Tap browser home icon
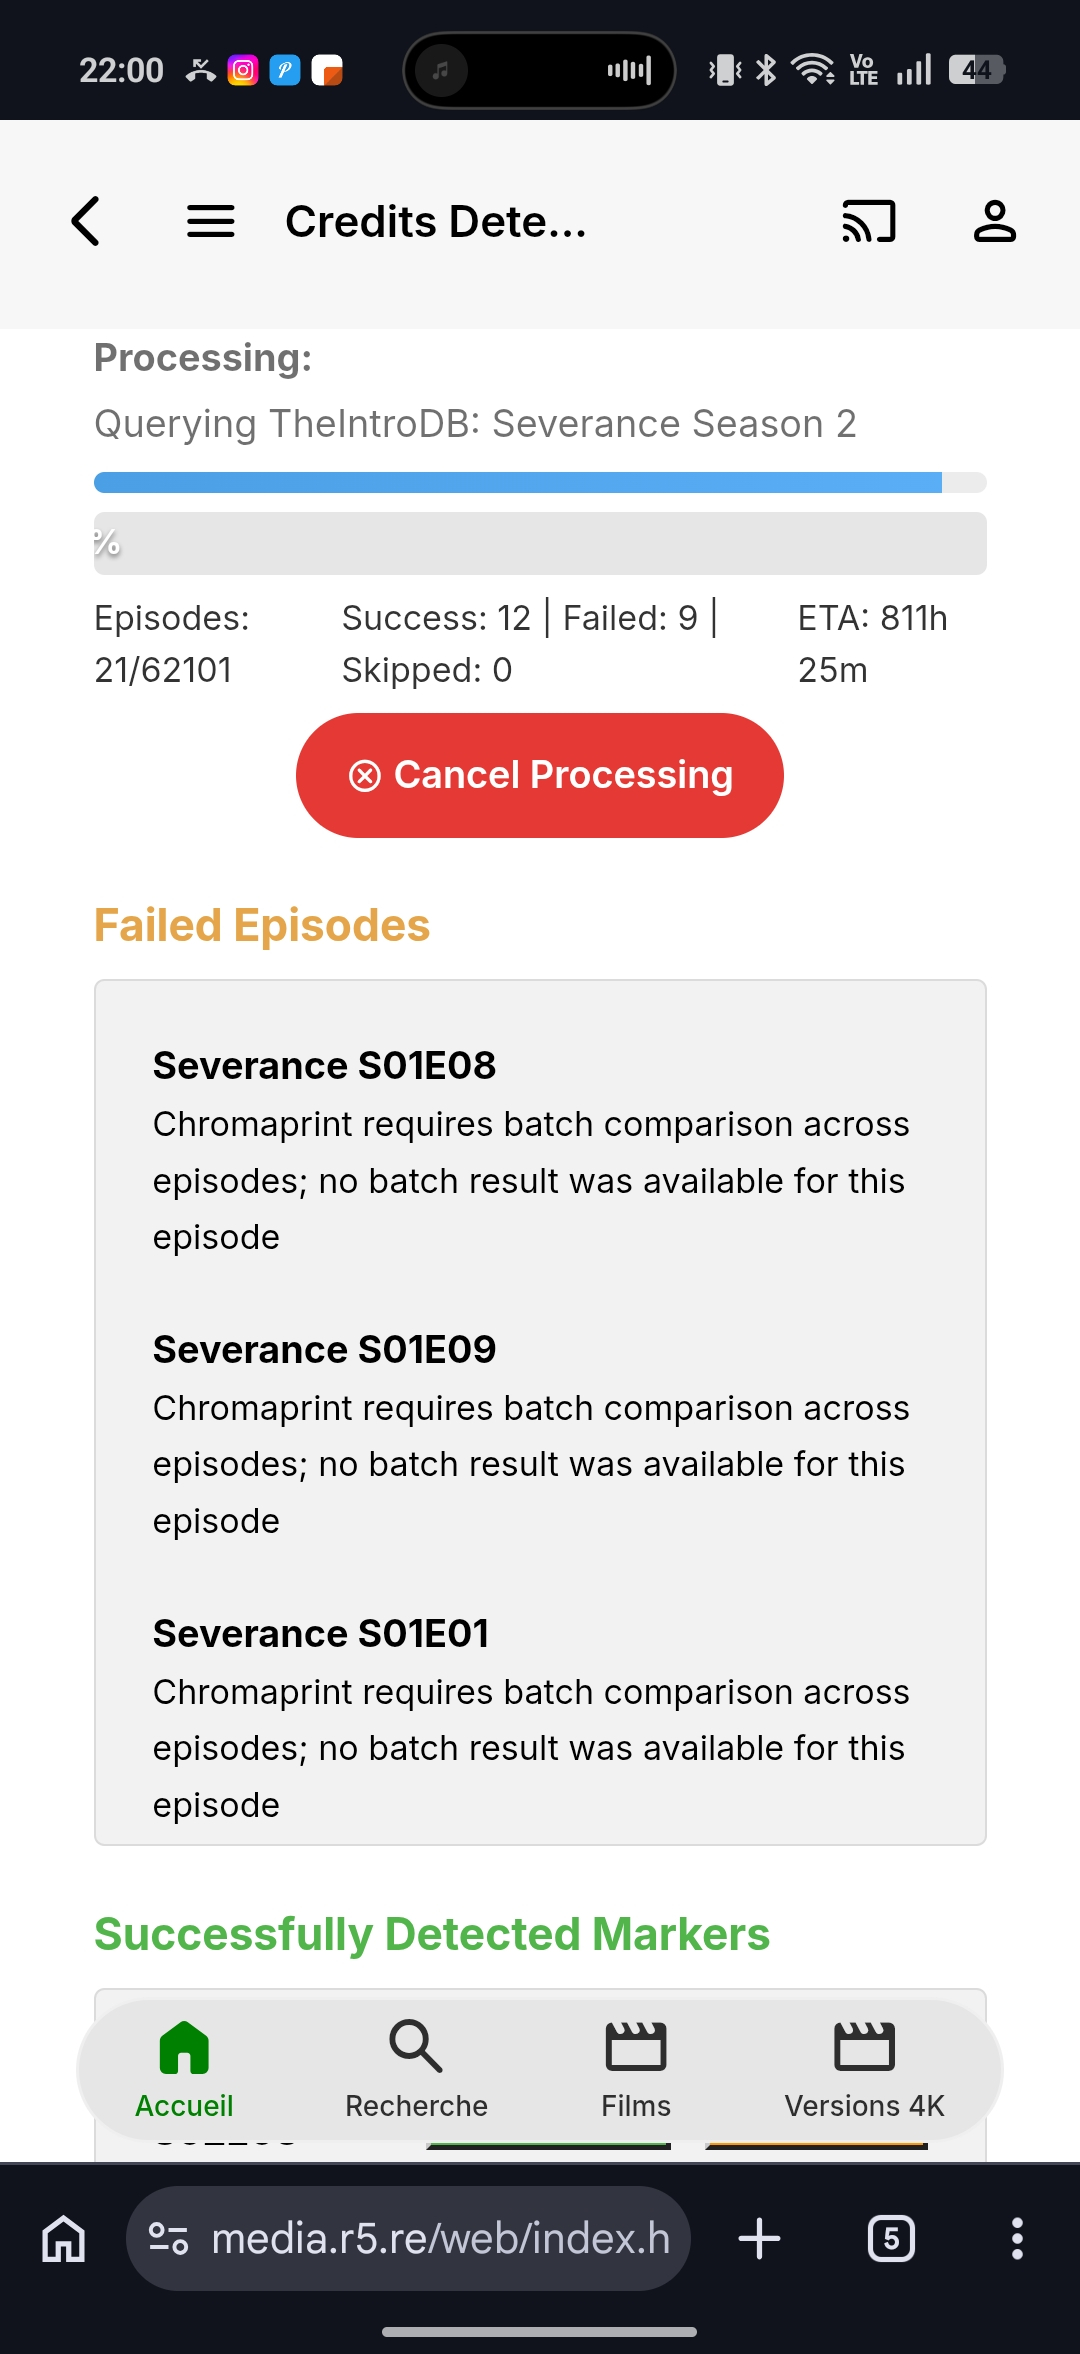Viewport: 1080px width, 2354px height. click(x=64, y=2238)
